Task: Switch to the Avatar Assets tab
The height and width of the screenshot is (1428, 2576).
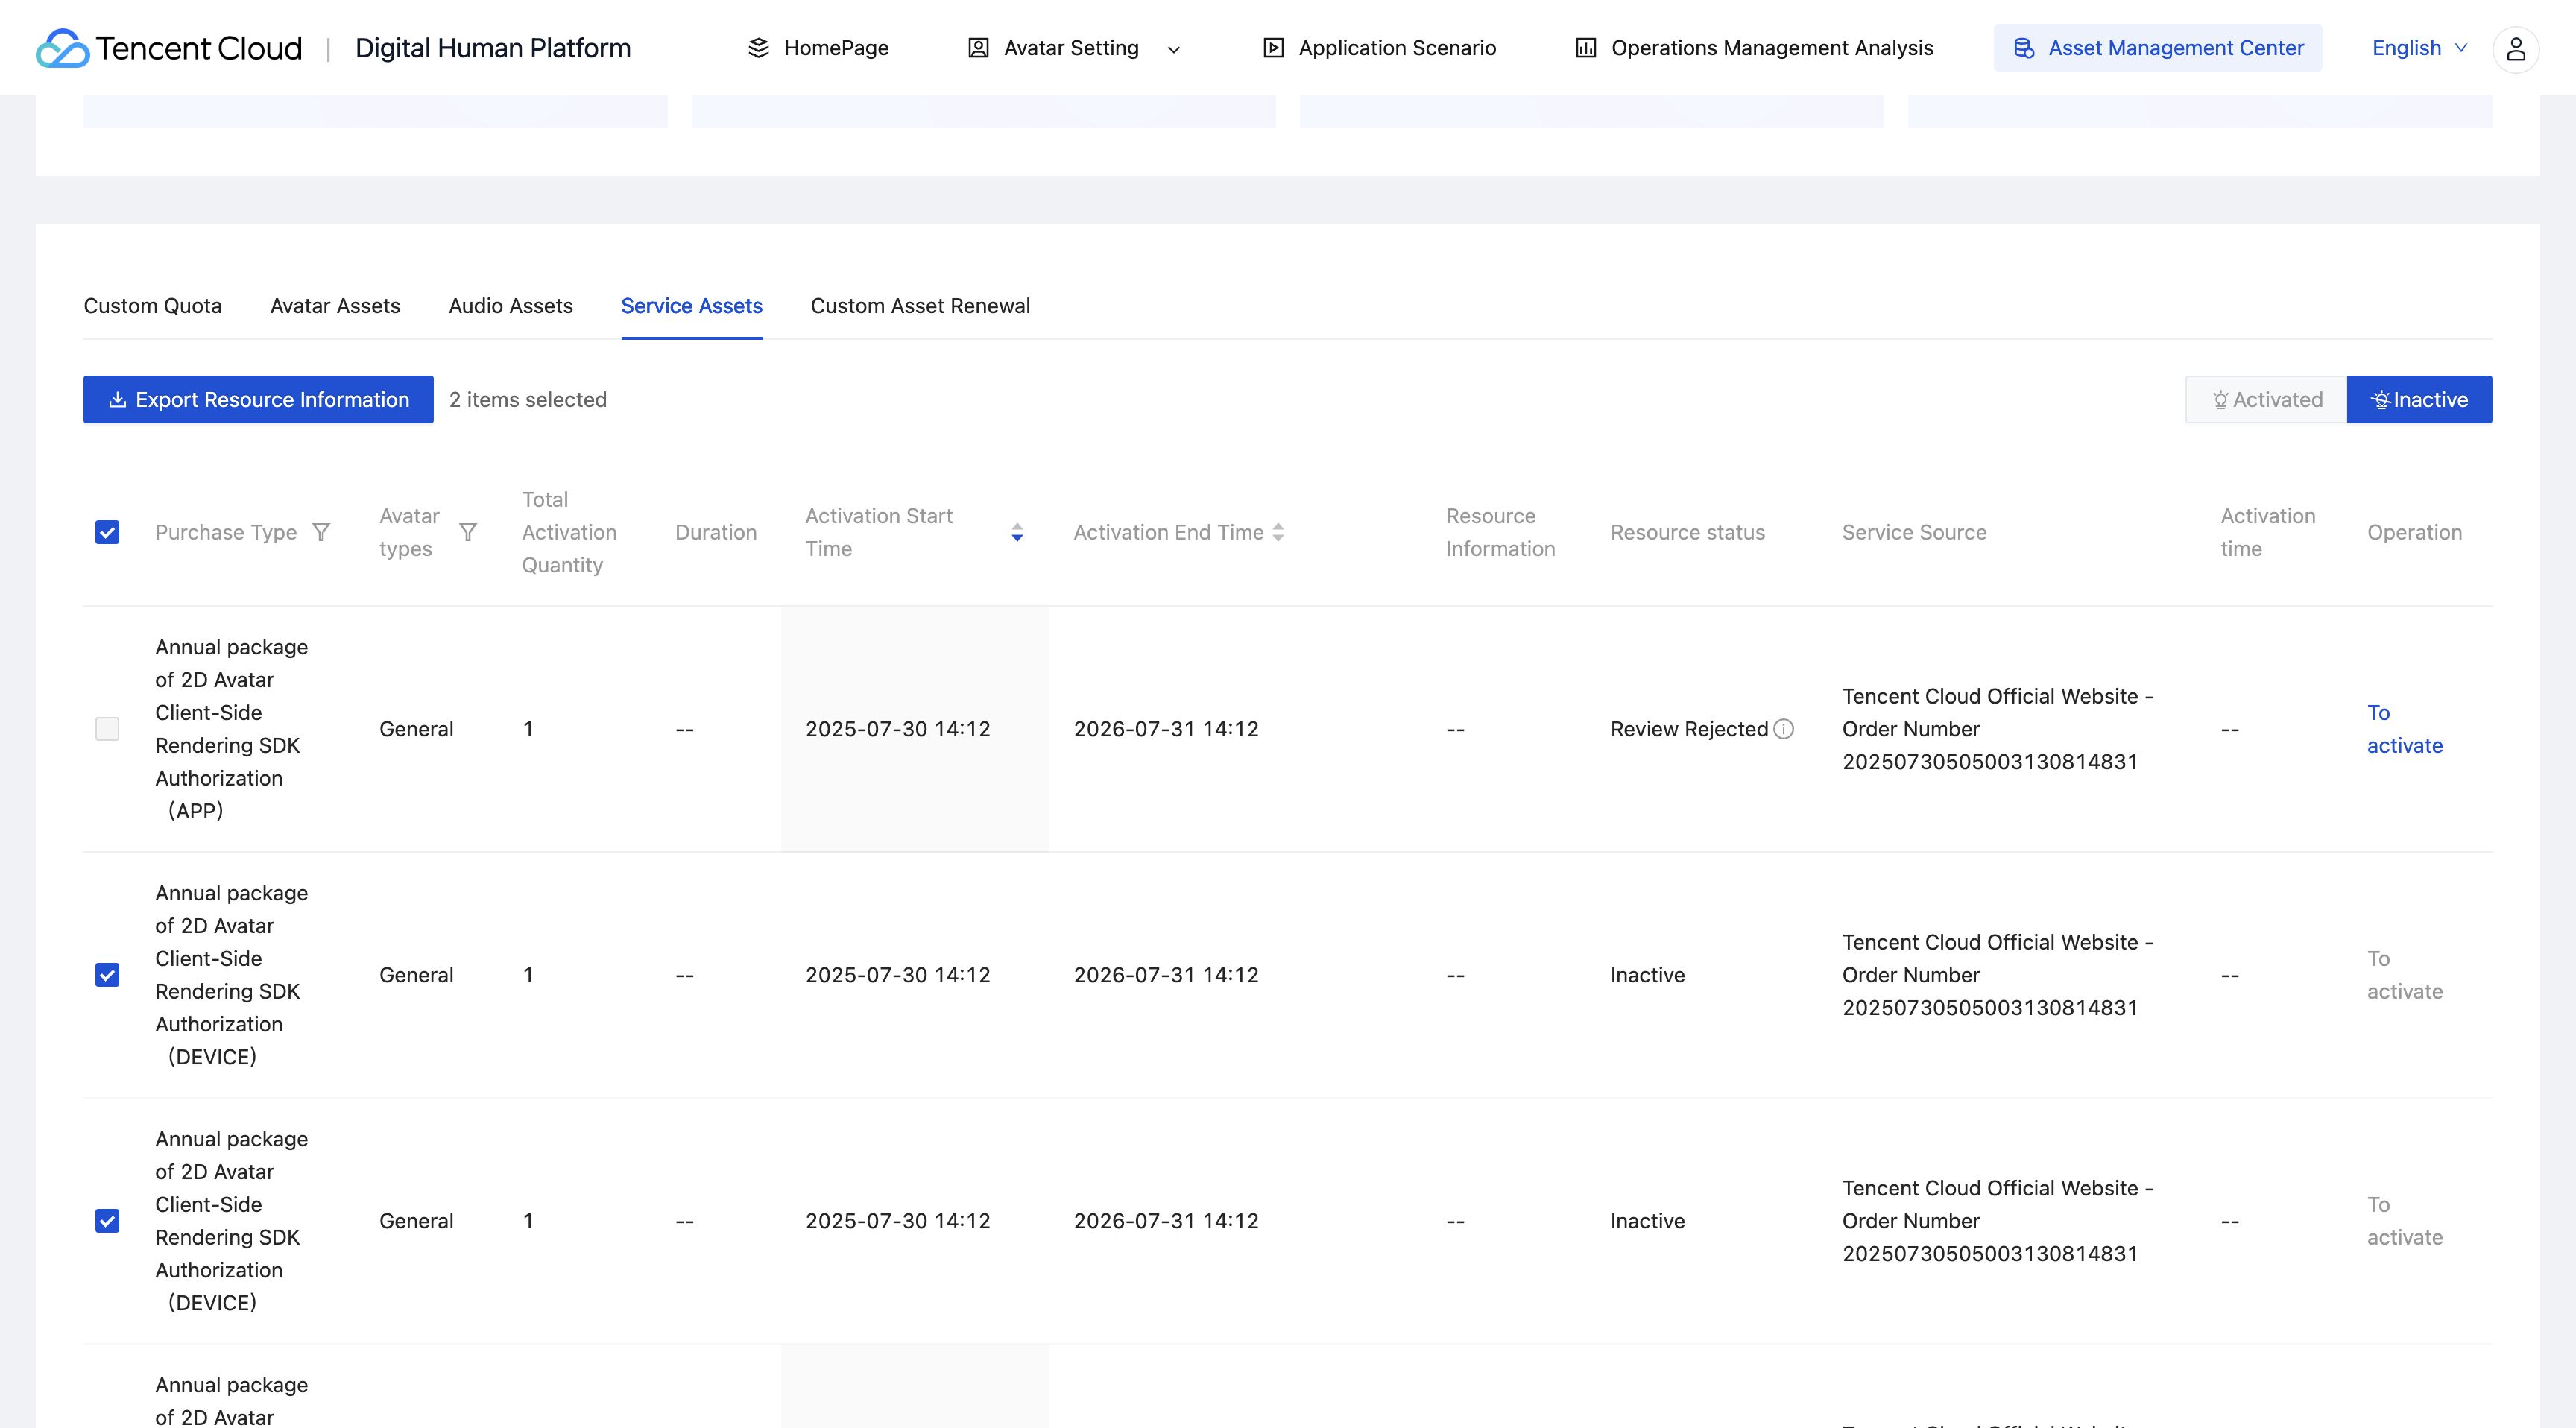Action: 335,306
